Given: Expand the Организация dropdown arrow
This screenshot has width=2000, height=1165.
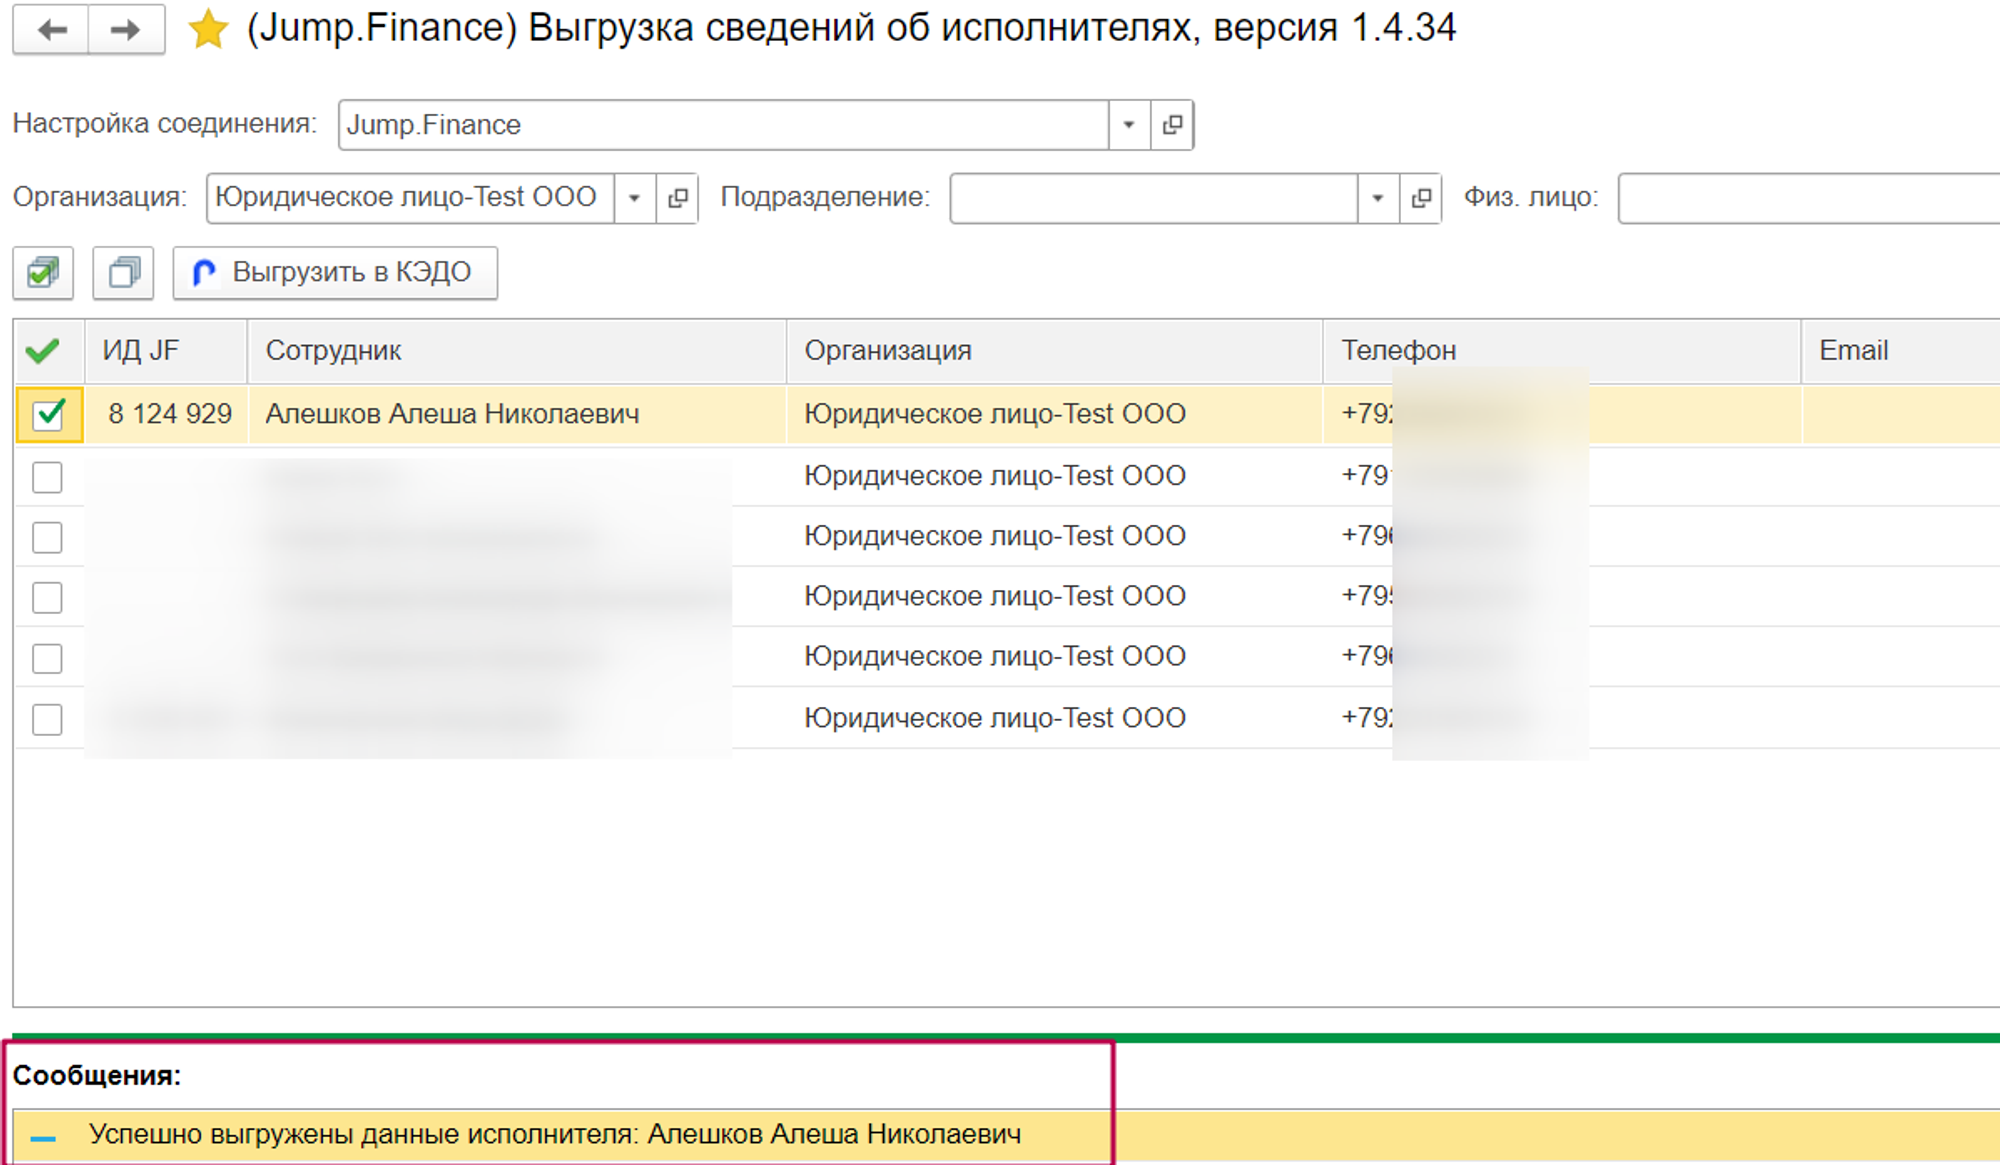Looking at the screenshot, I should point(634,198).
